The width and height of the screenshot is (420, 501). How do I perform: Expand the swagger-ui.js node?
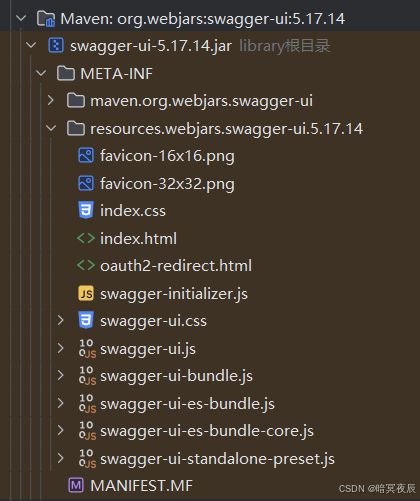61,348
